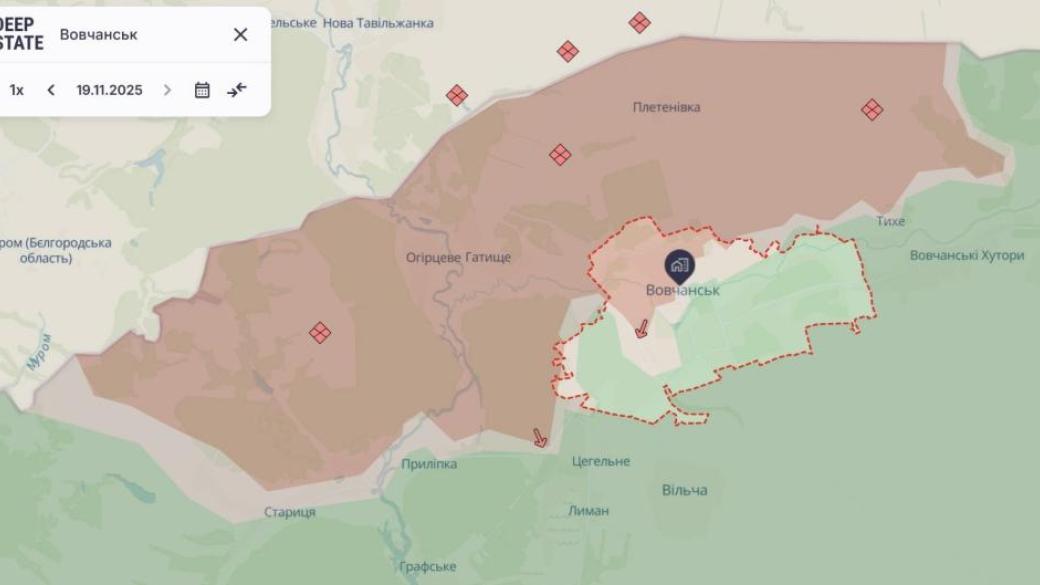The width and height of the screenshot is (1040, 585).
Task: Open the calendar date picker icon
Action: (202, 90)
